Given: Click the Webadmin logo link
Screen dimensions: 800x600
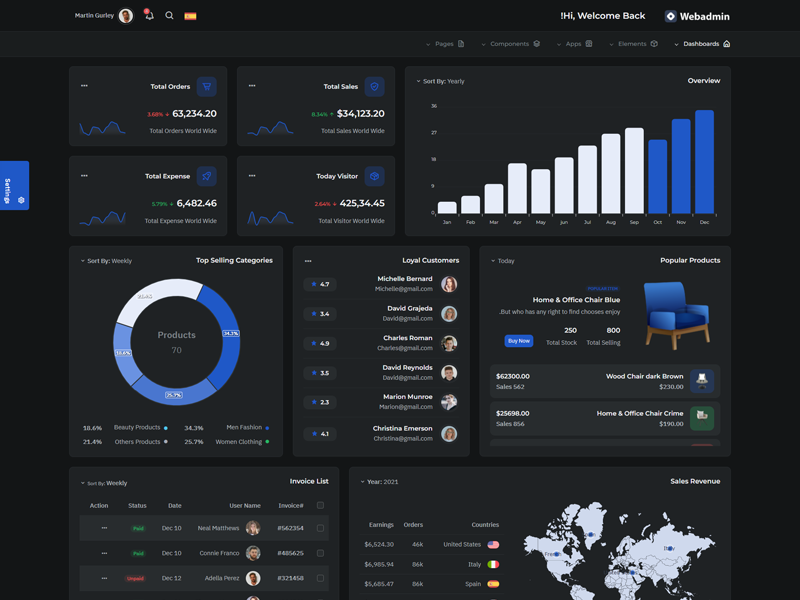Looking at the screenshot, I should click(697, 16).
